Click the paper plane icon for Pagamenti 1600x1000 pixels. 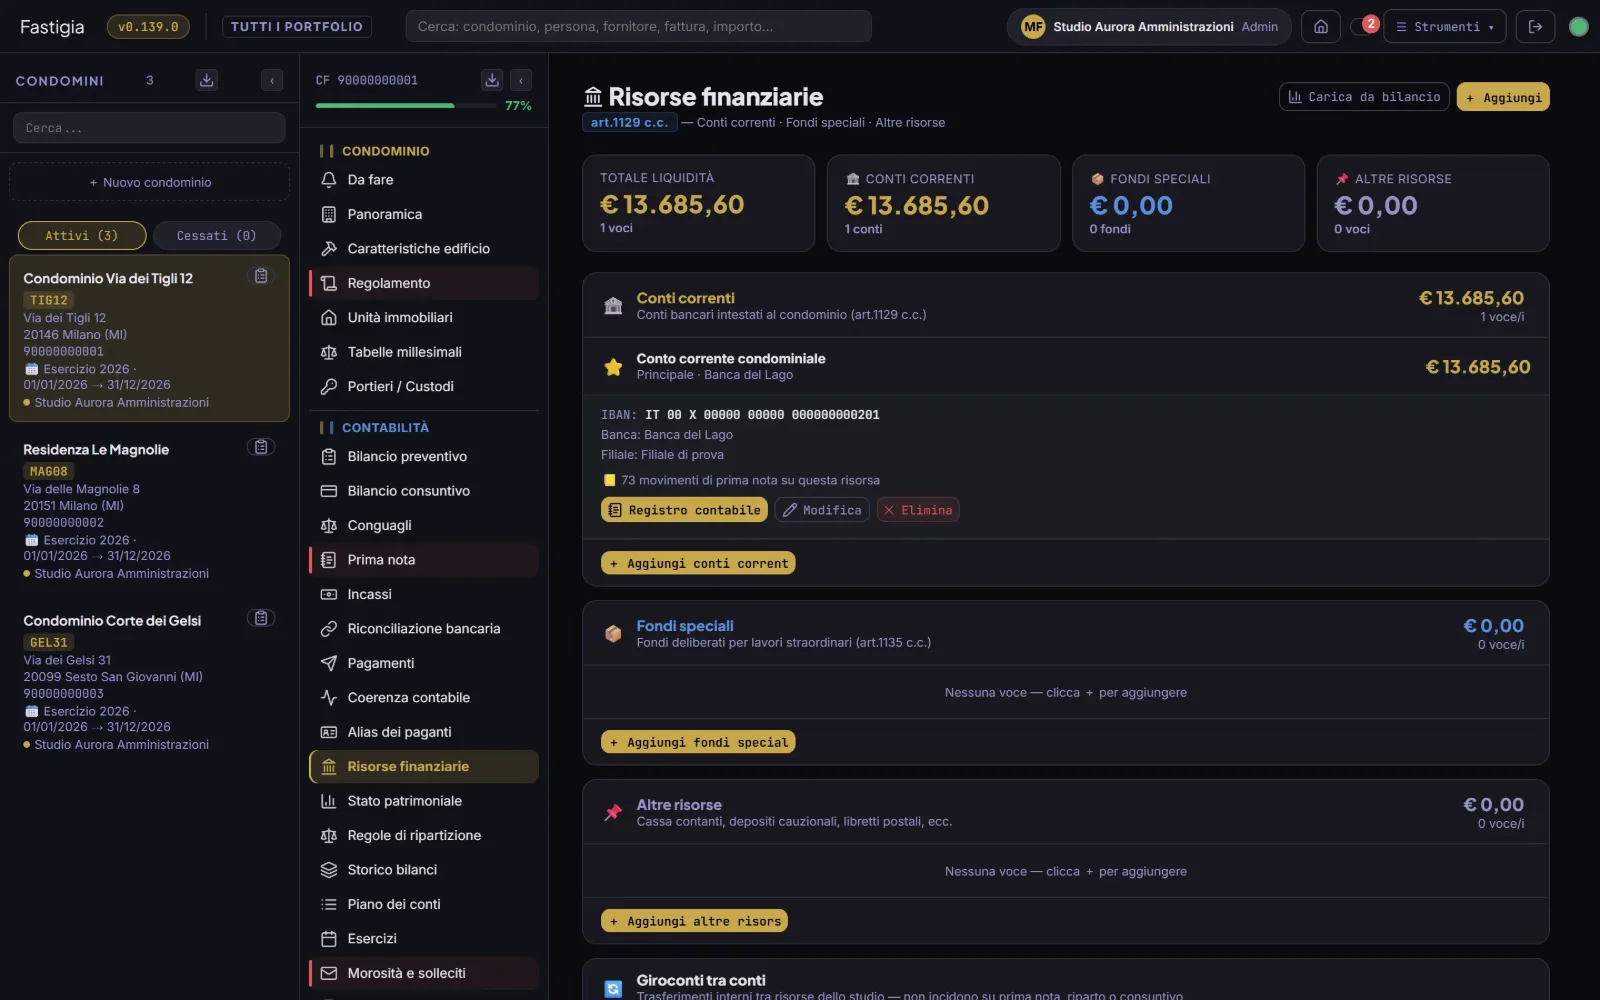(328, 663)
